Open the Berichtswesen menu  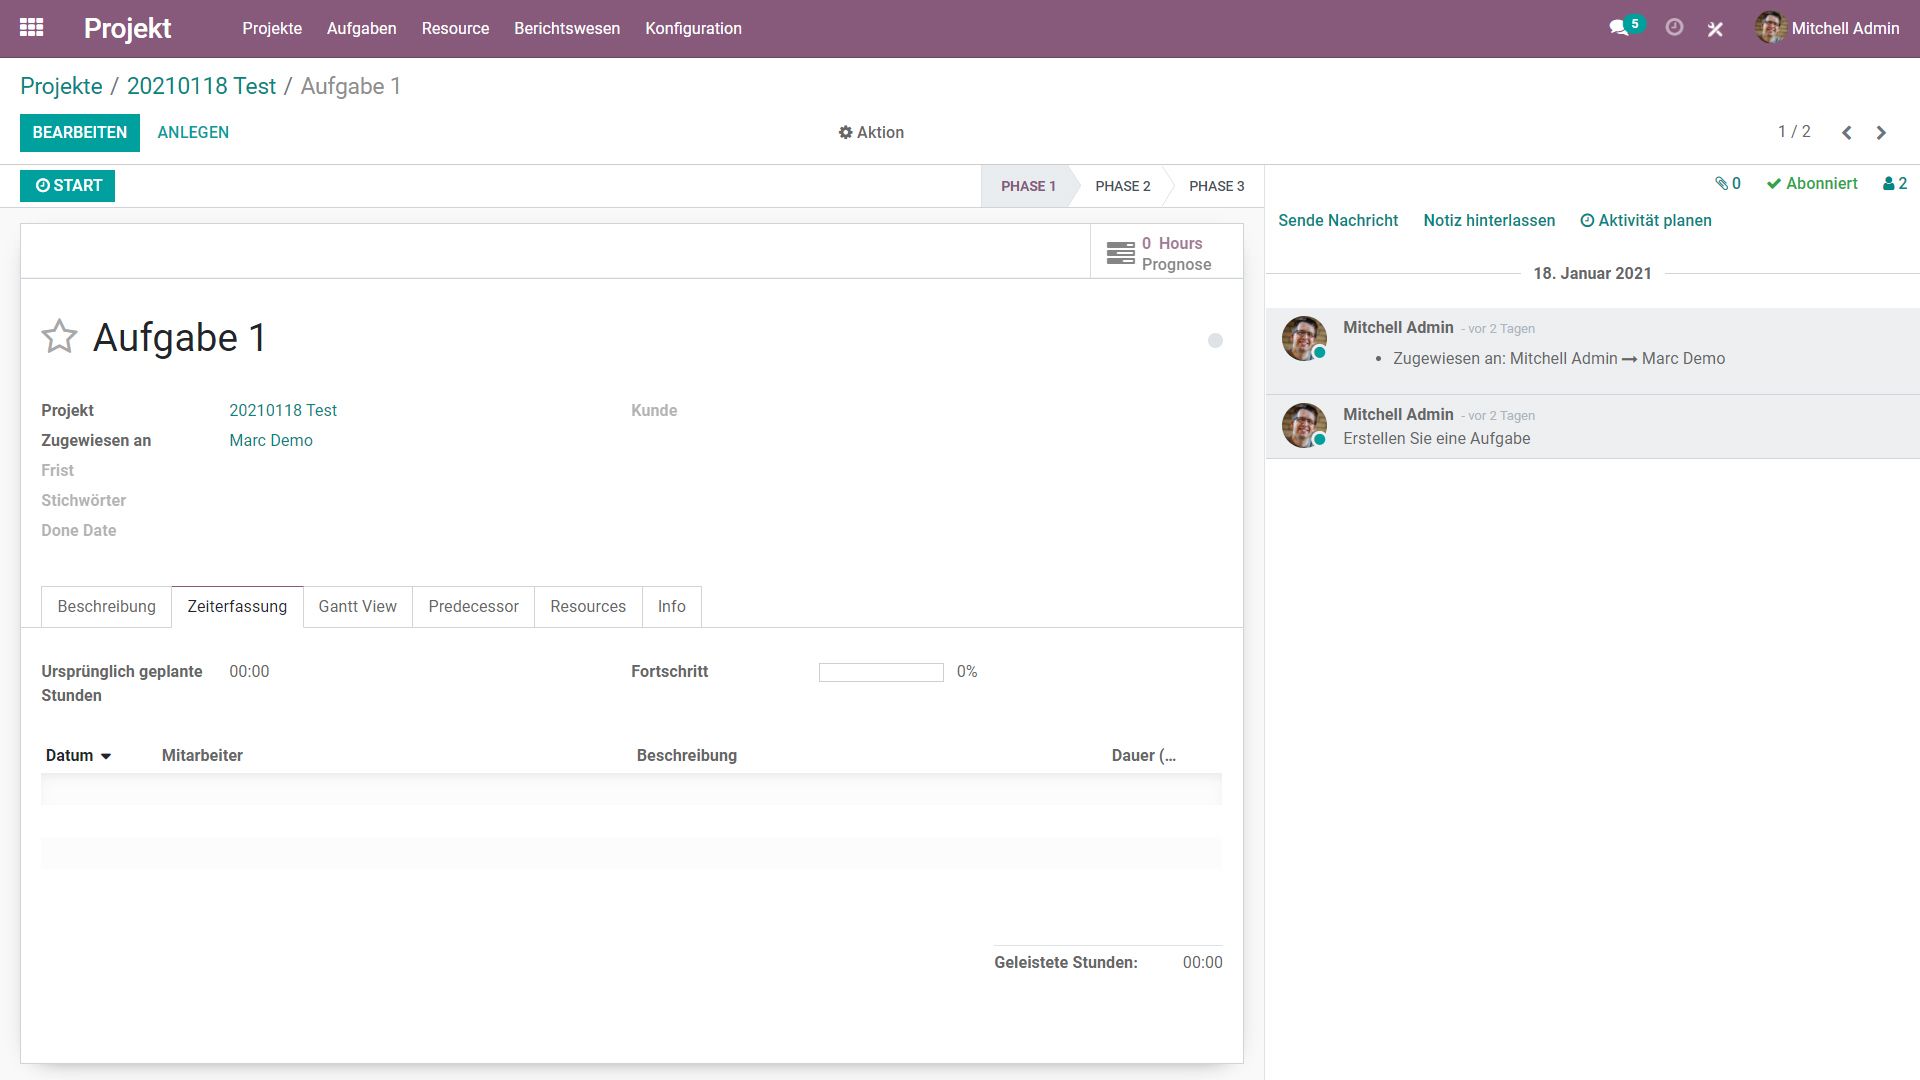566,28
